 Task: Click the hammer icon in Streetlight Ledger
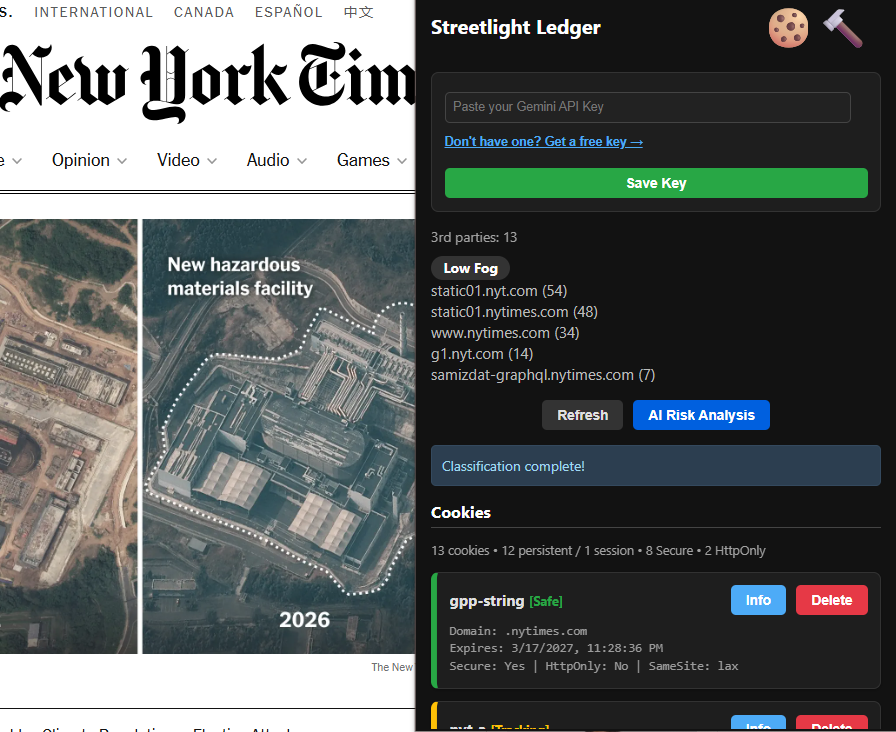click(x=843, y=28)
